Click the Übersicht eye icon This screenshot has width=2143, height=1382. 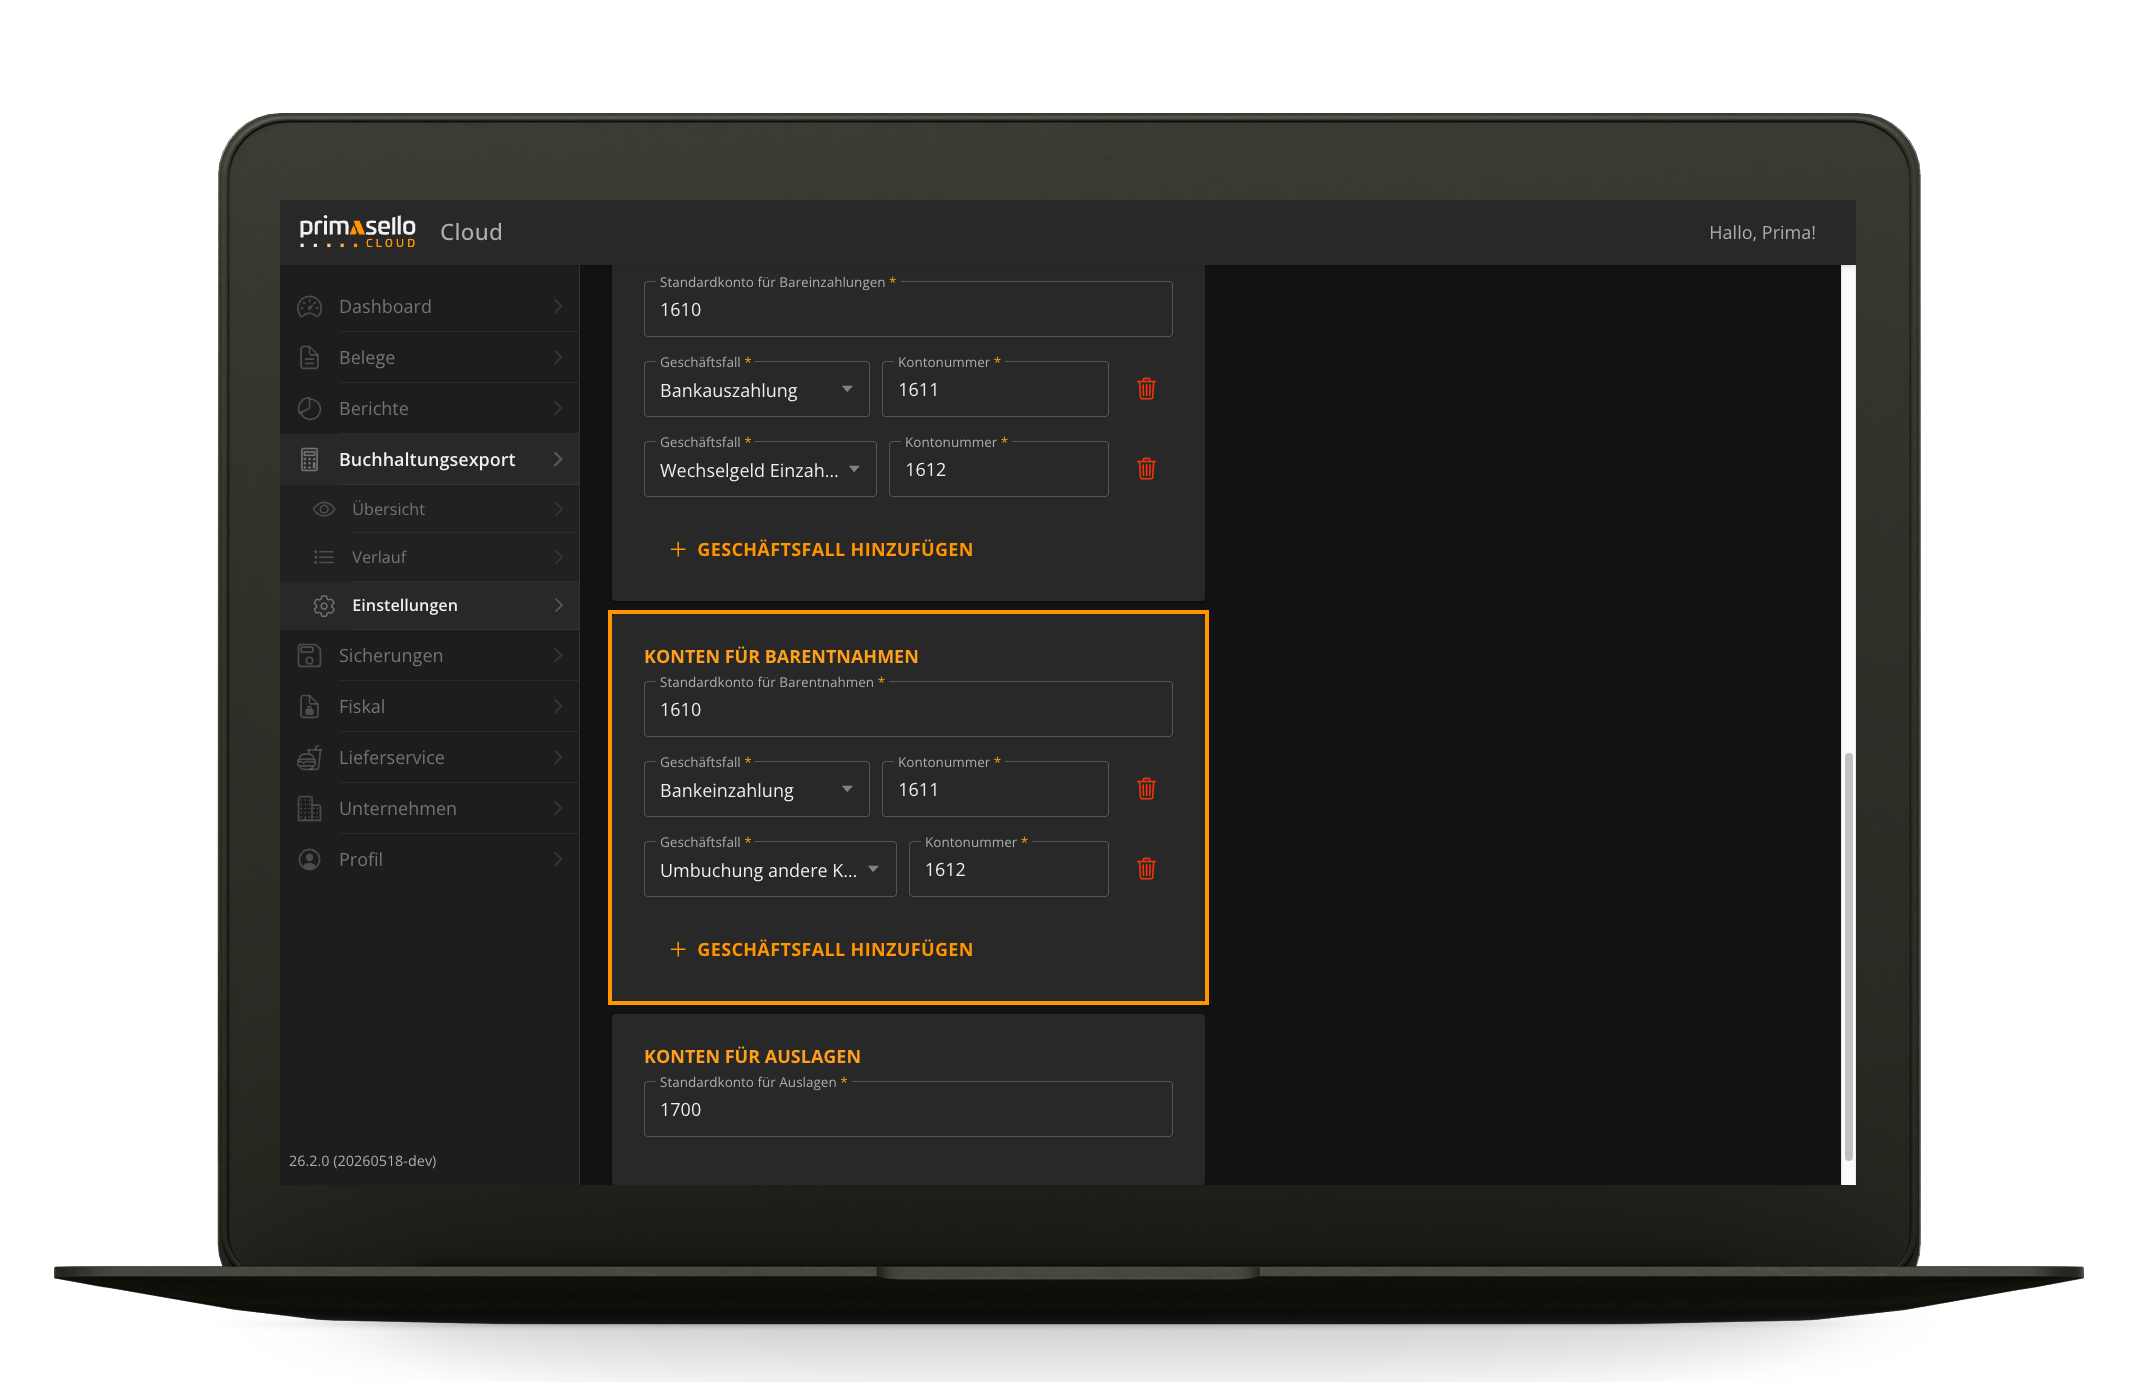(324, 509)
